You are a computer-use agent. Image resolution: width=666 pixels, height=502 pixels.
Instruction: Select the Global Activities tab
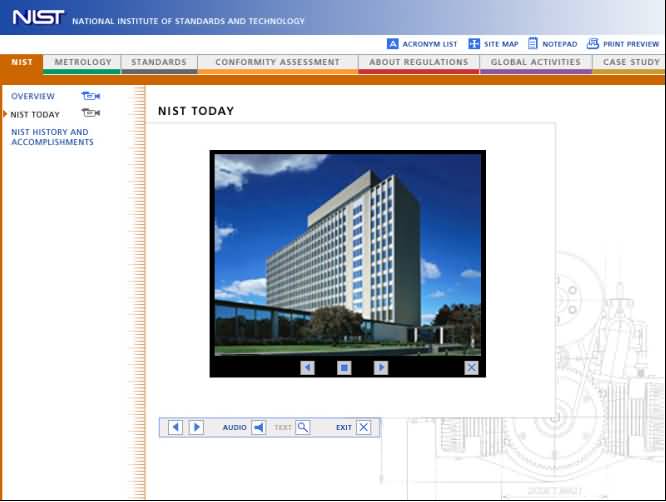(535, 62)
